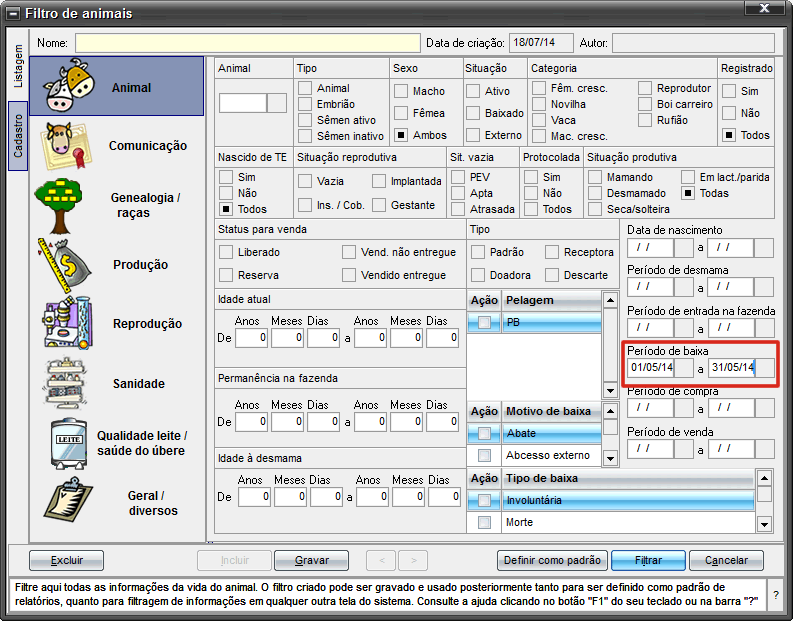This screenshot has width=793, height=621.
Task: Select the Sanidade category label
Action: coord(139,384)
